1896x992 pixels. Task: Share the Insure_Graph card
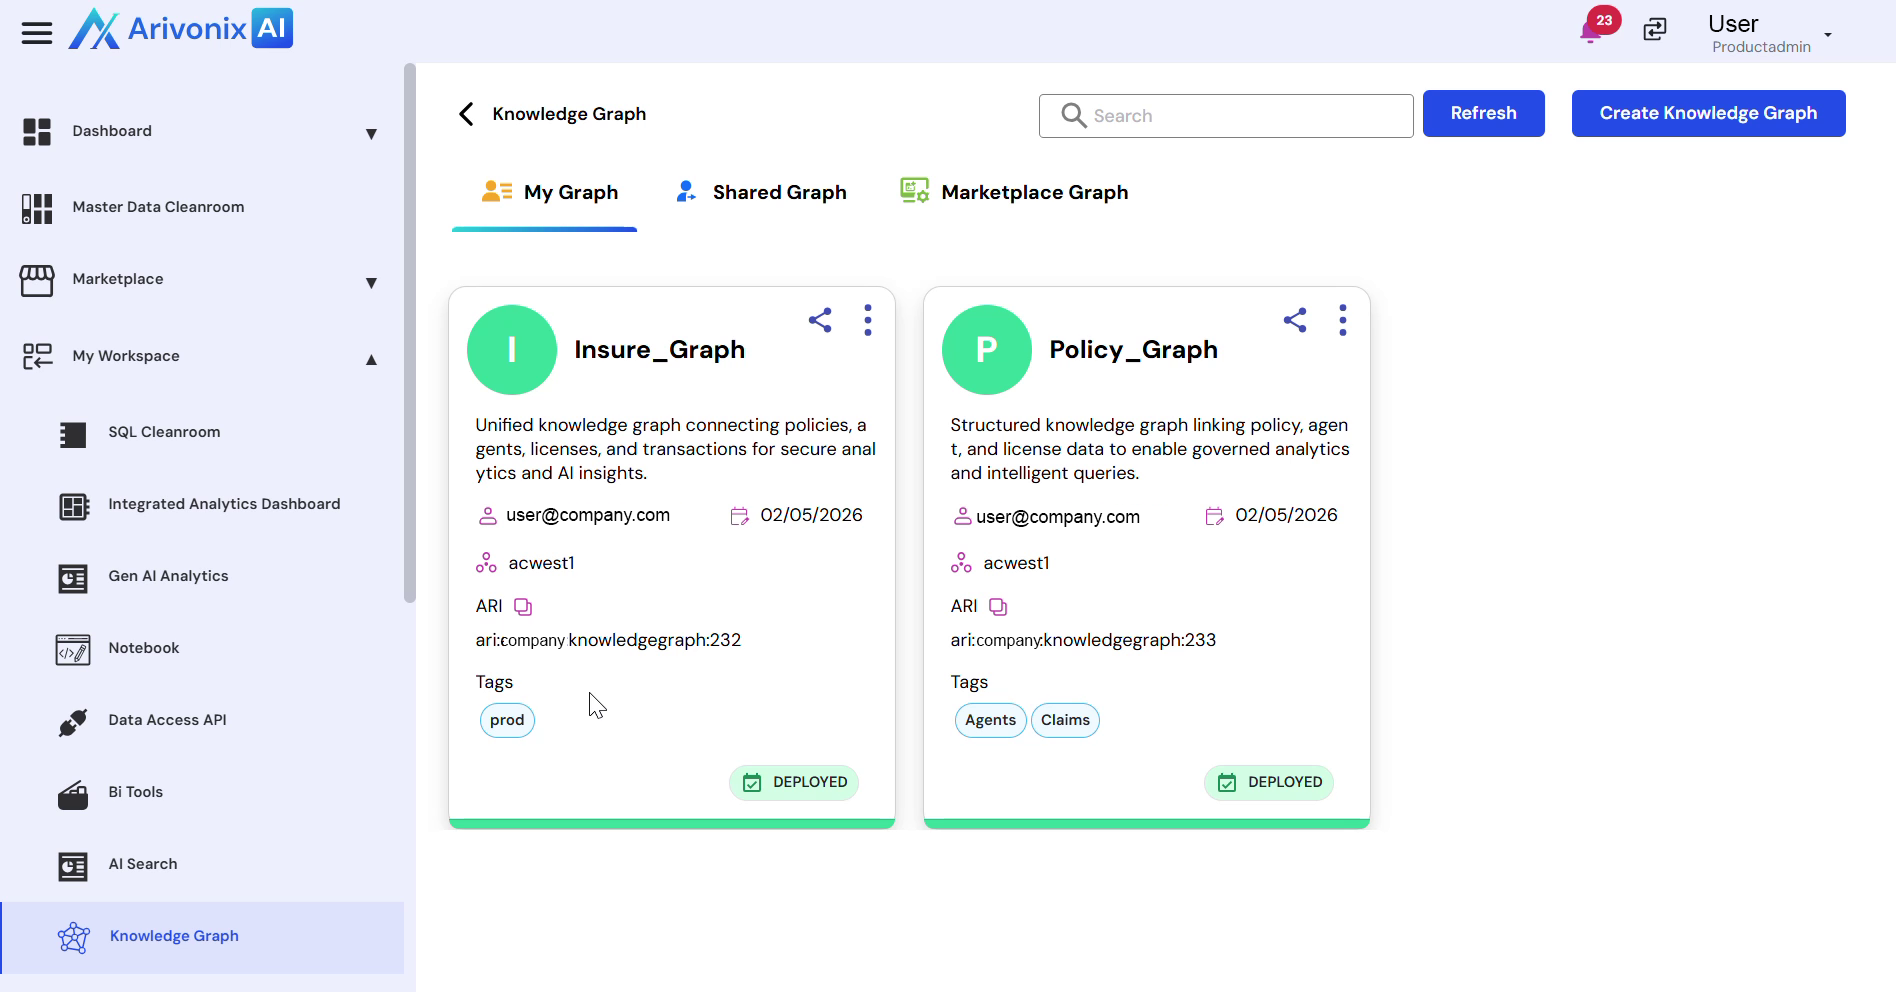pyautogui.click(x=820, y=320)
